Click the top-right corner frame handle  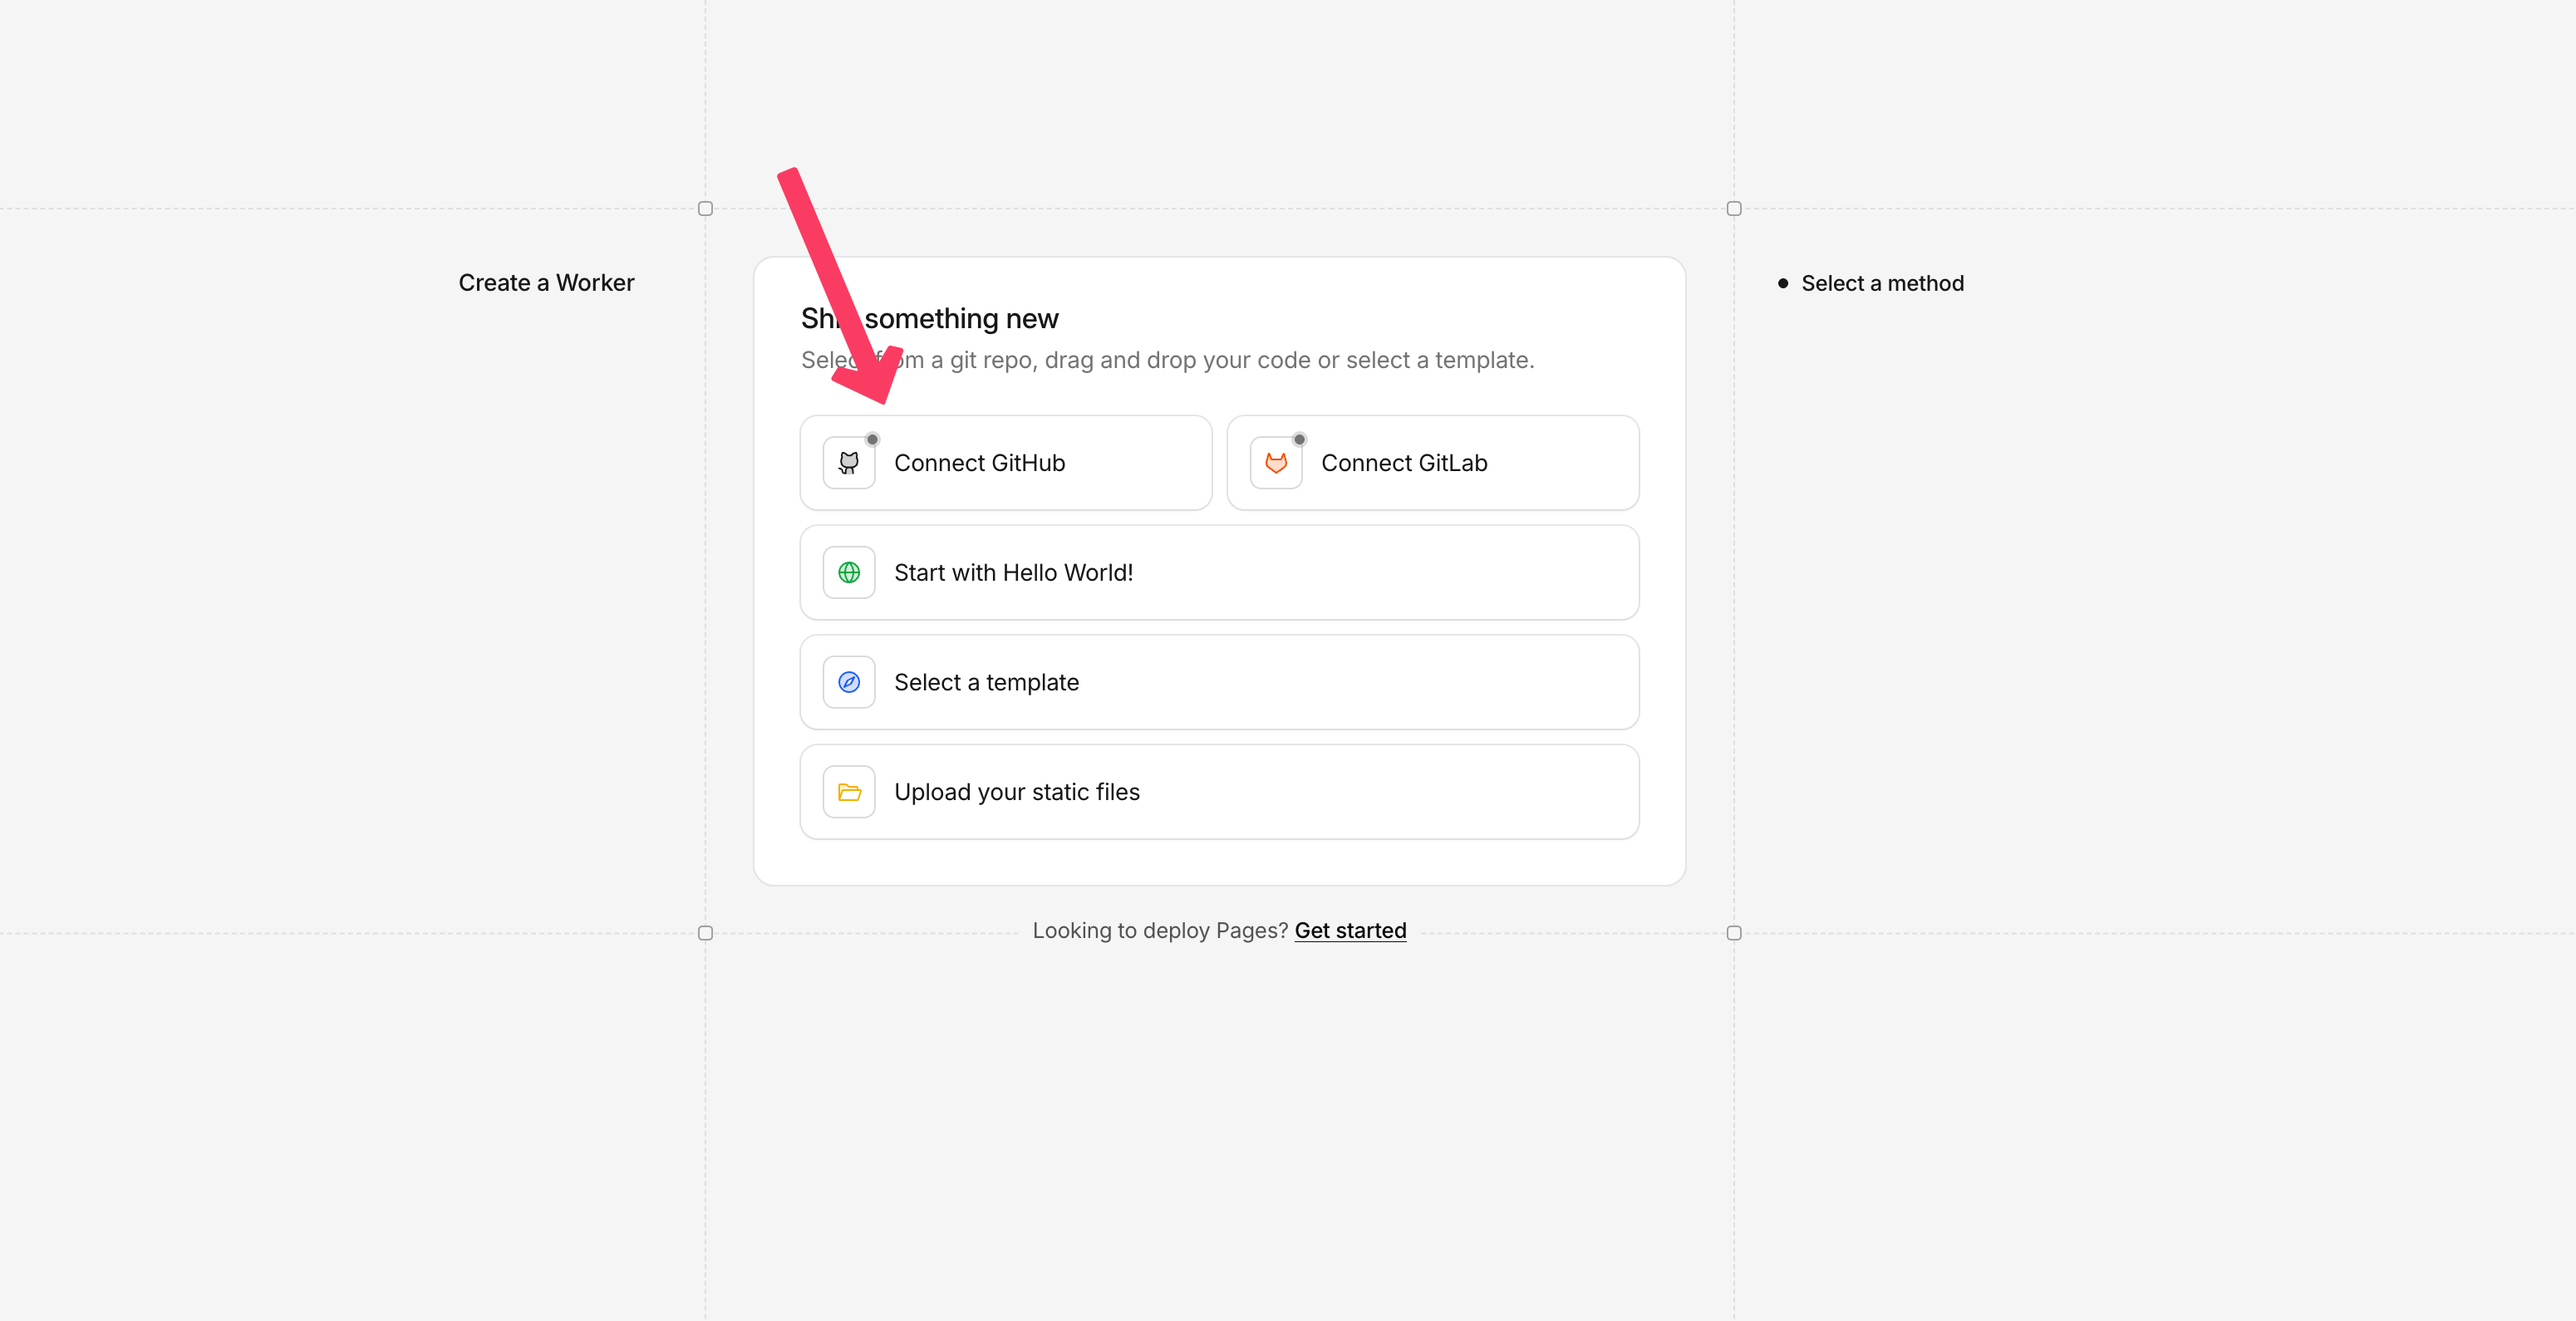[x=1734, y=209]
